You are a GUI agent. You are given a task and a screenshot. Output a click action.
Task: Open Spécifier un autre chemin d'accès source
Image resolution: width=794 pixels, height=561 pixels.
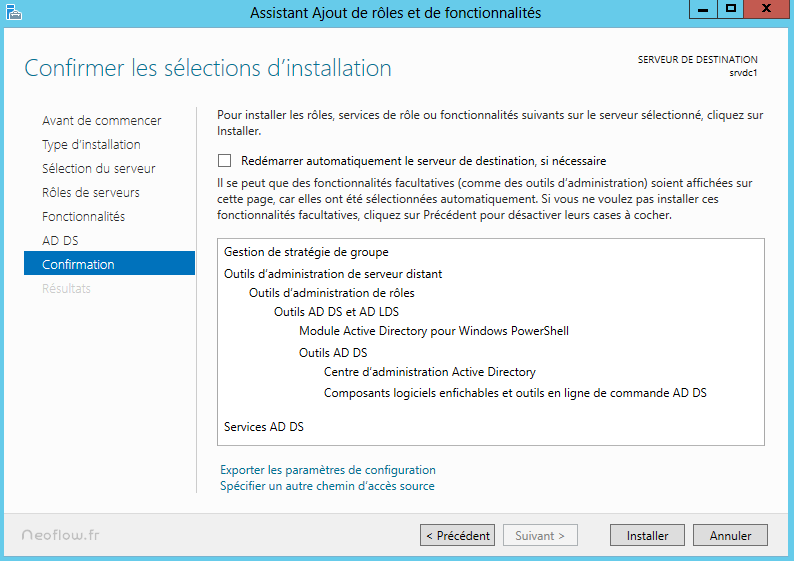[x=327, y=486]
